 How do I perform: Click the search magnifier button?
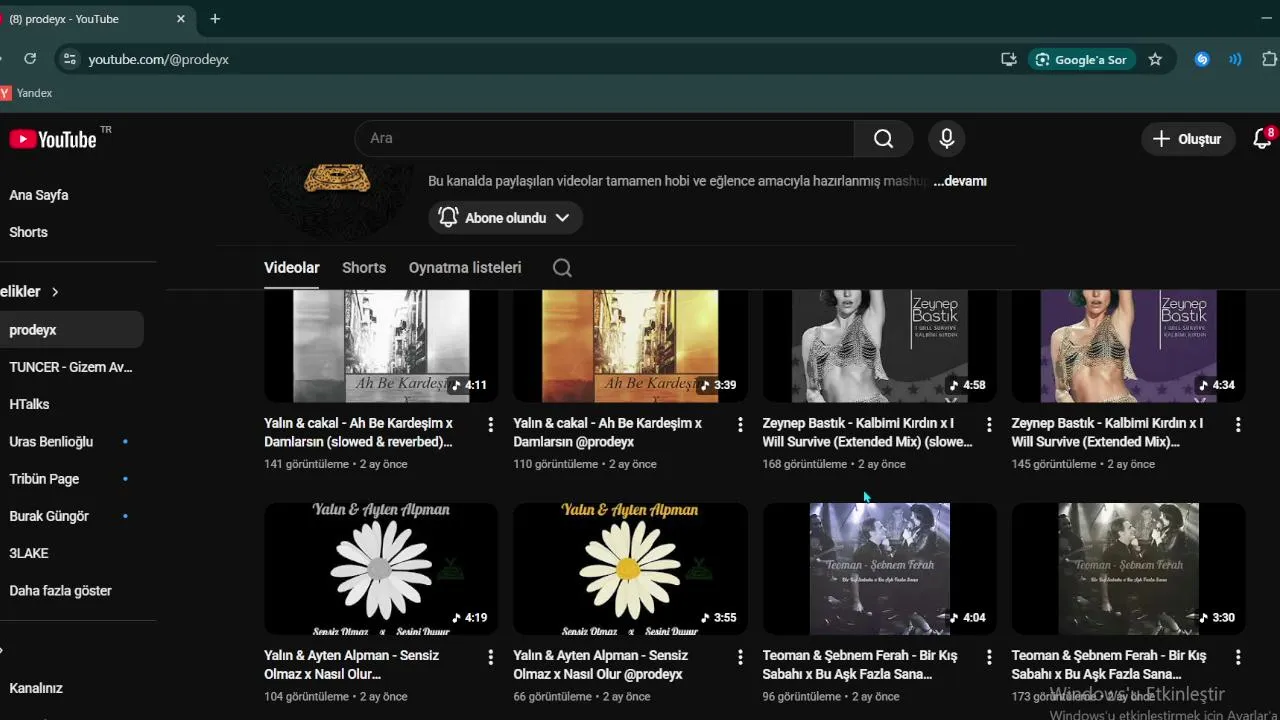pyautogui.click(x=883, y=139)
